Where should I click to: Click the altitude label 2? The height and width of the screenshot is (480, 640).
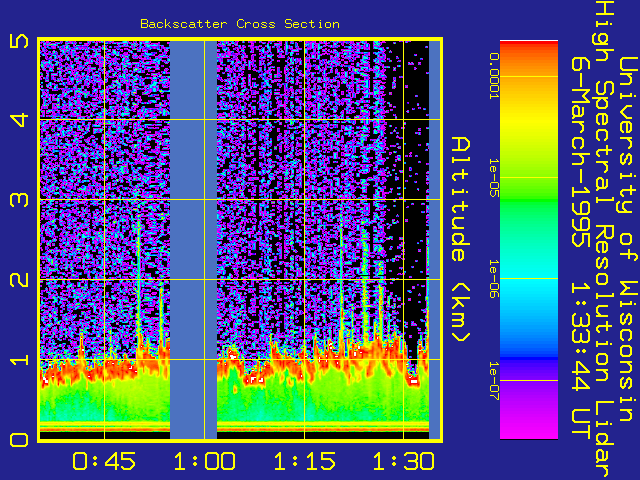19,280
